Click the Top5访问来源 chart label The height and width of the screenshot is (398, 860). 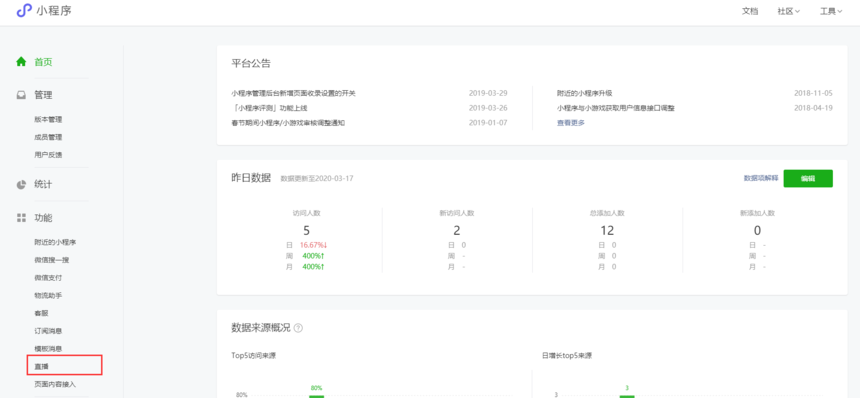point(253,356)
